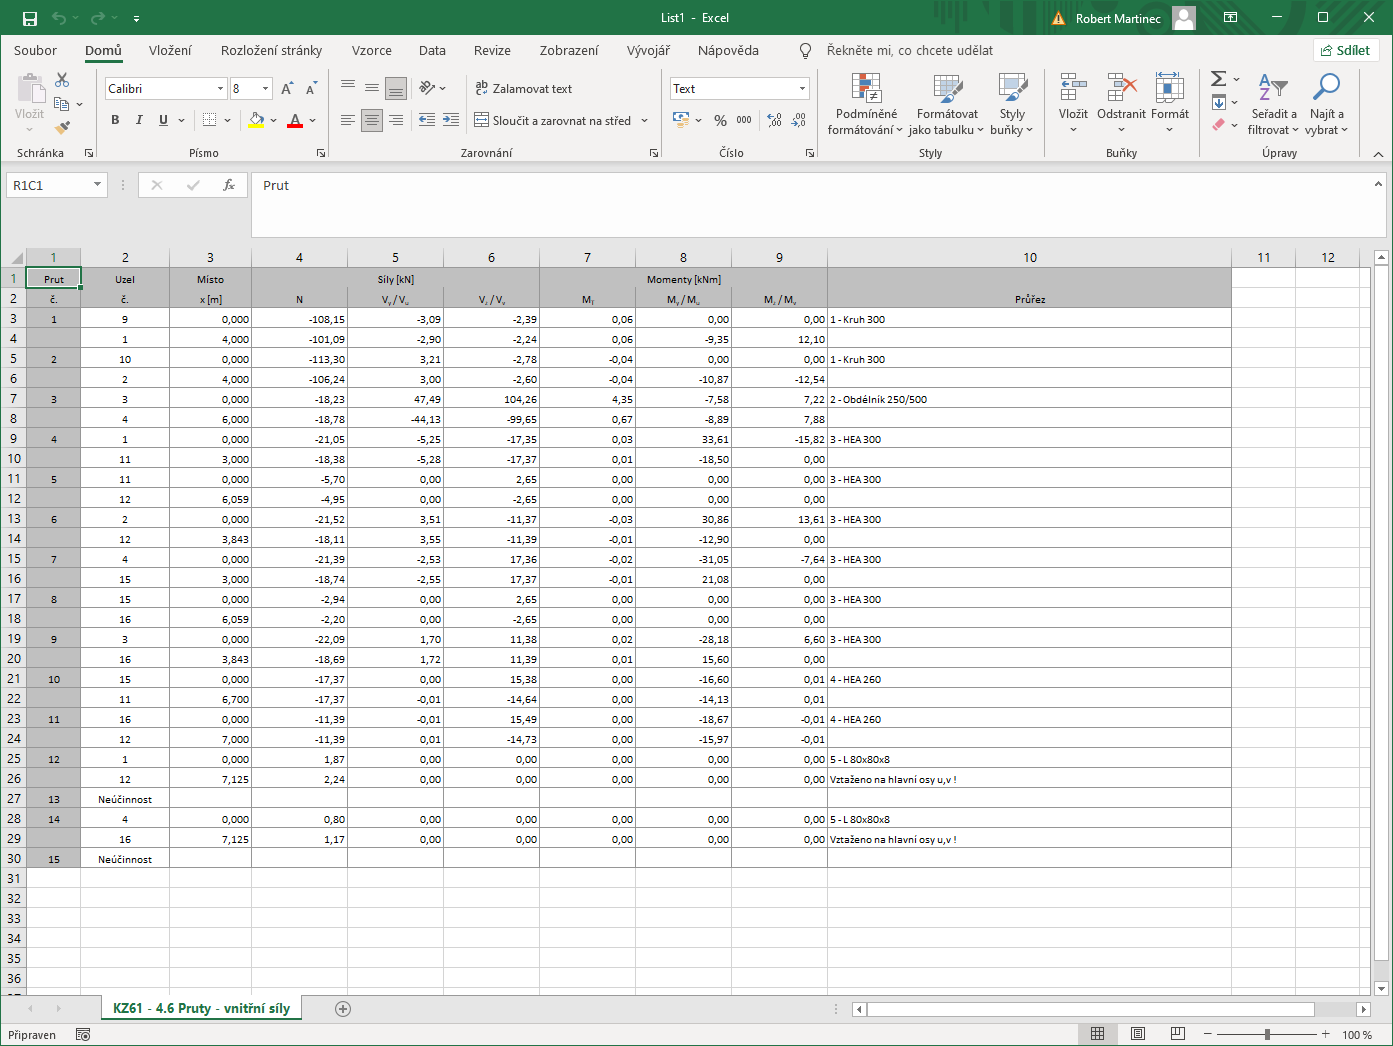Open the Soubor menu

(x=35, y=50)
